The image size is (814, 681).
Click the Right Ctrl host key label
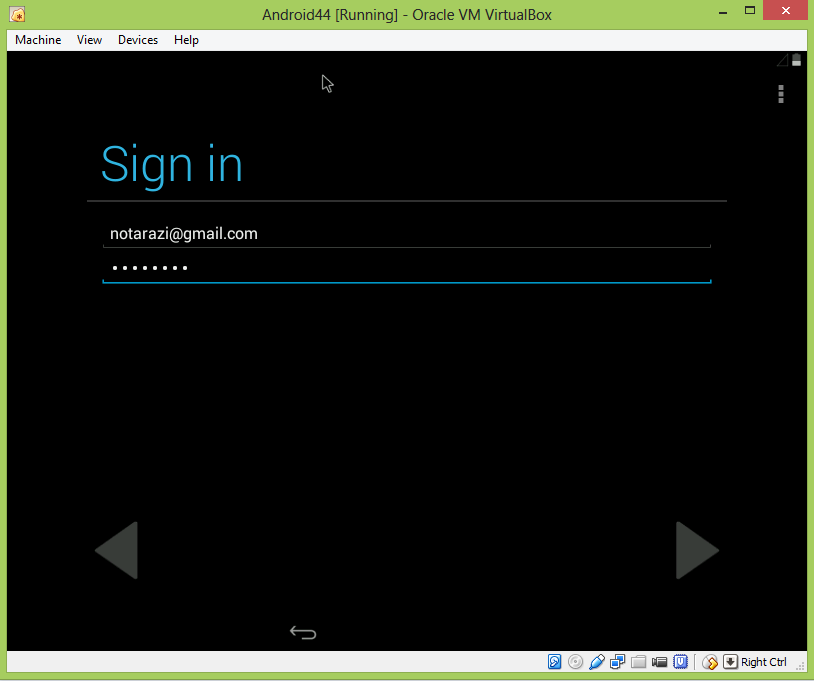pyautogui.click(x=764, y=662)
